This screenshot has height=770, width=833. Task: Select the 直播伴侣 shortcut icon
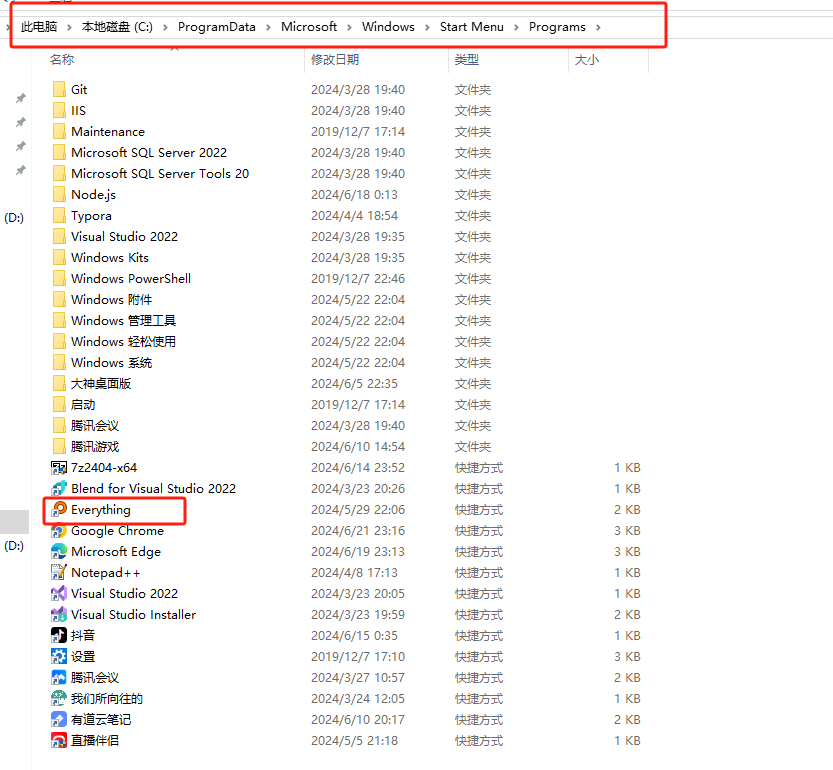pos(59,741)
